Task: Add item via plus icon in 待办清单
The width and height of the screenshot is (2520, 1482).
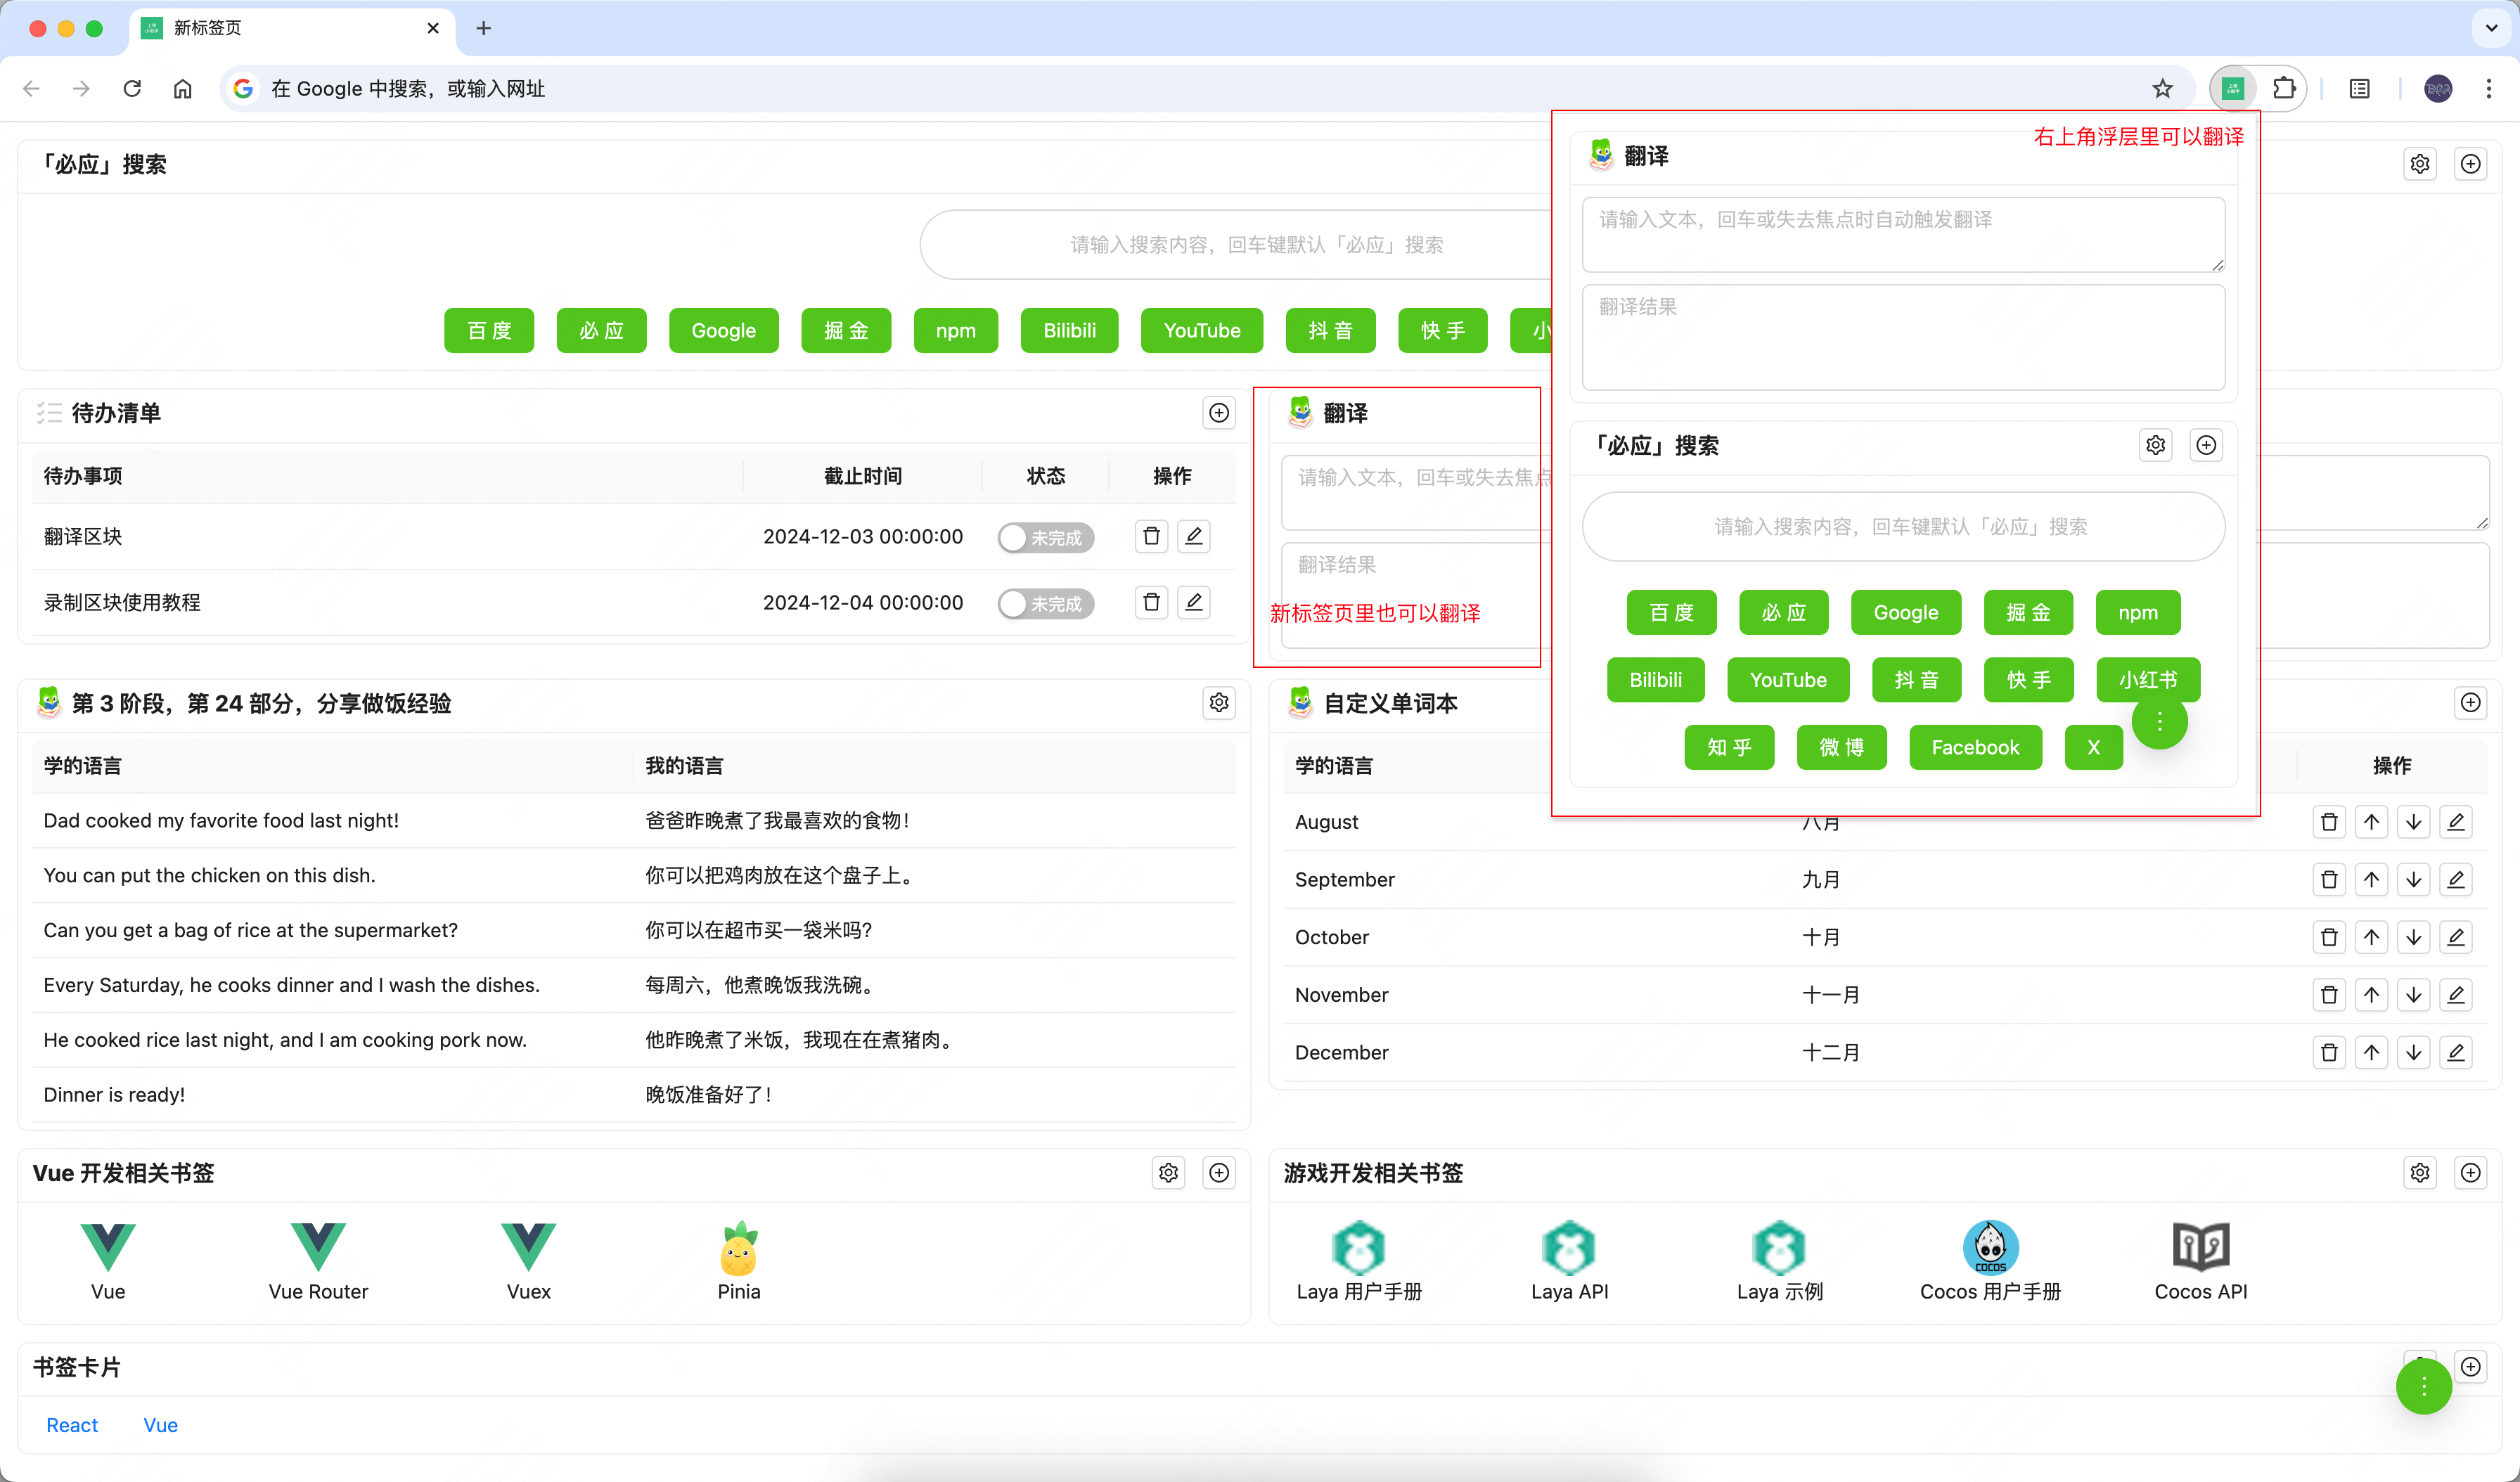Action: click(x=1219, y=413)
